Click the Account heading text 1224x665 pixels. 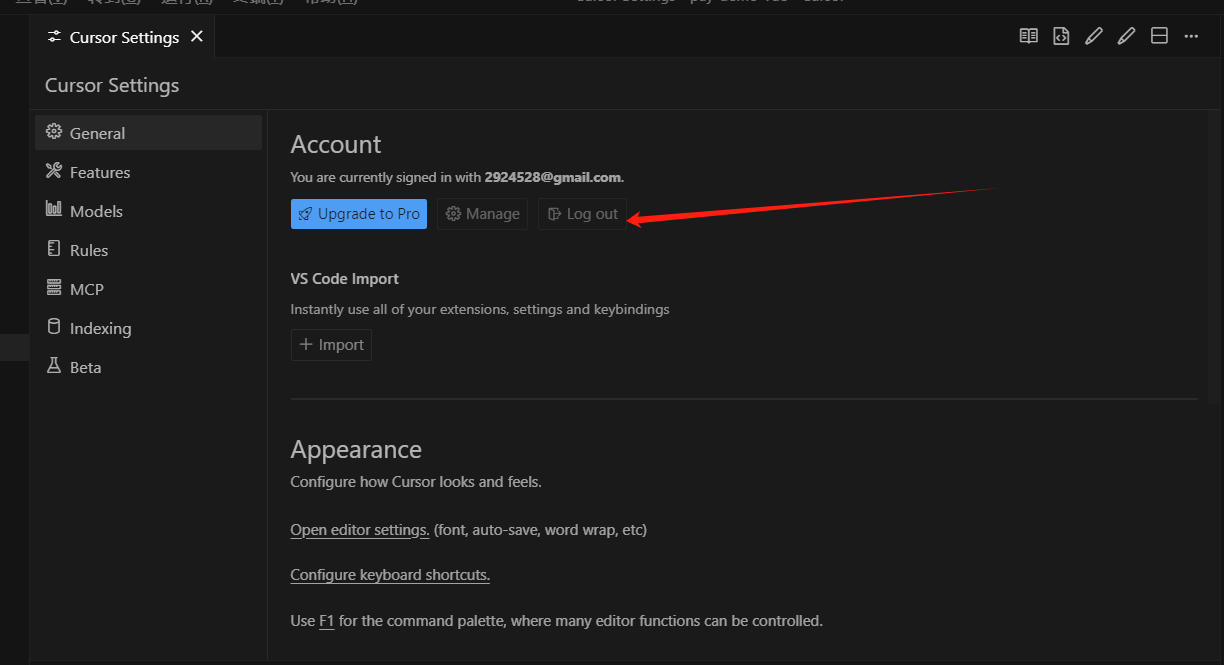[x=336, y=144]
